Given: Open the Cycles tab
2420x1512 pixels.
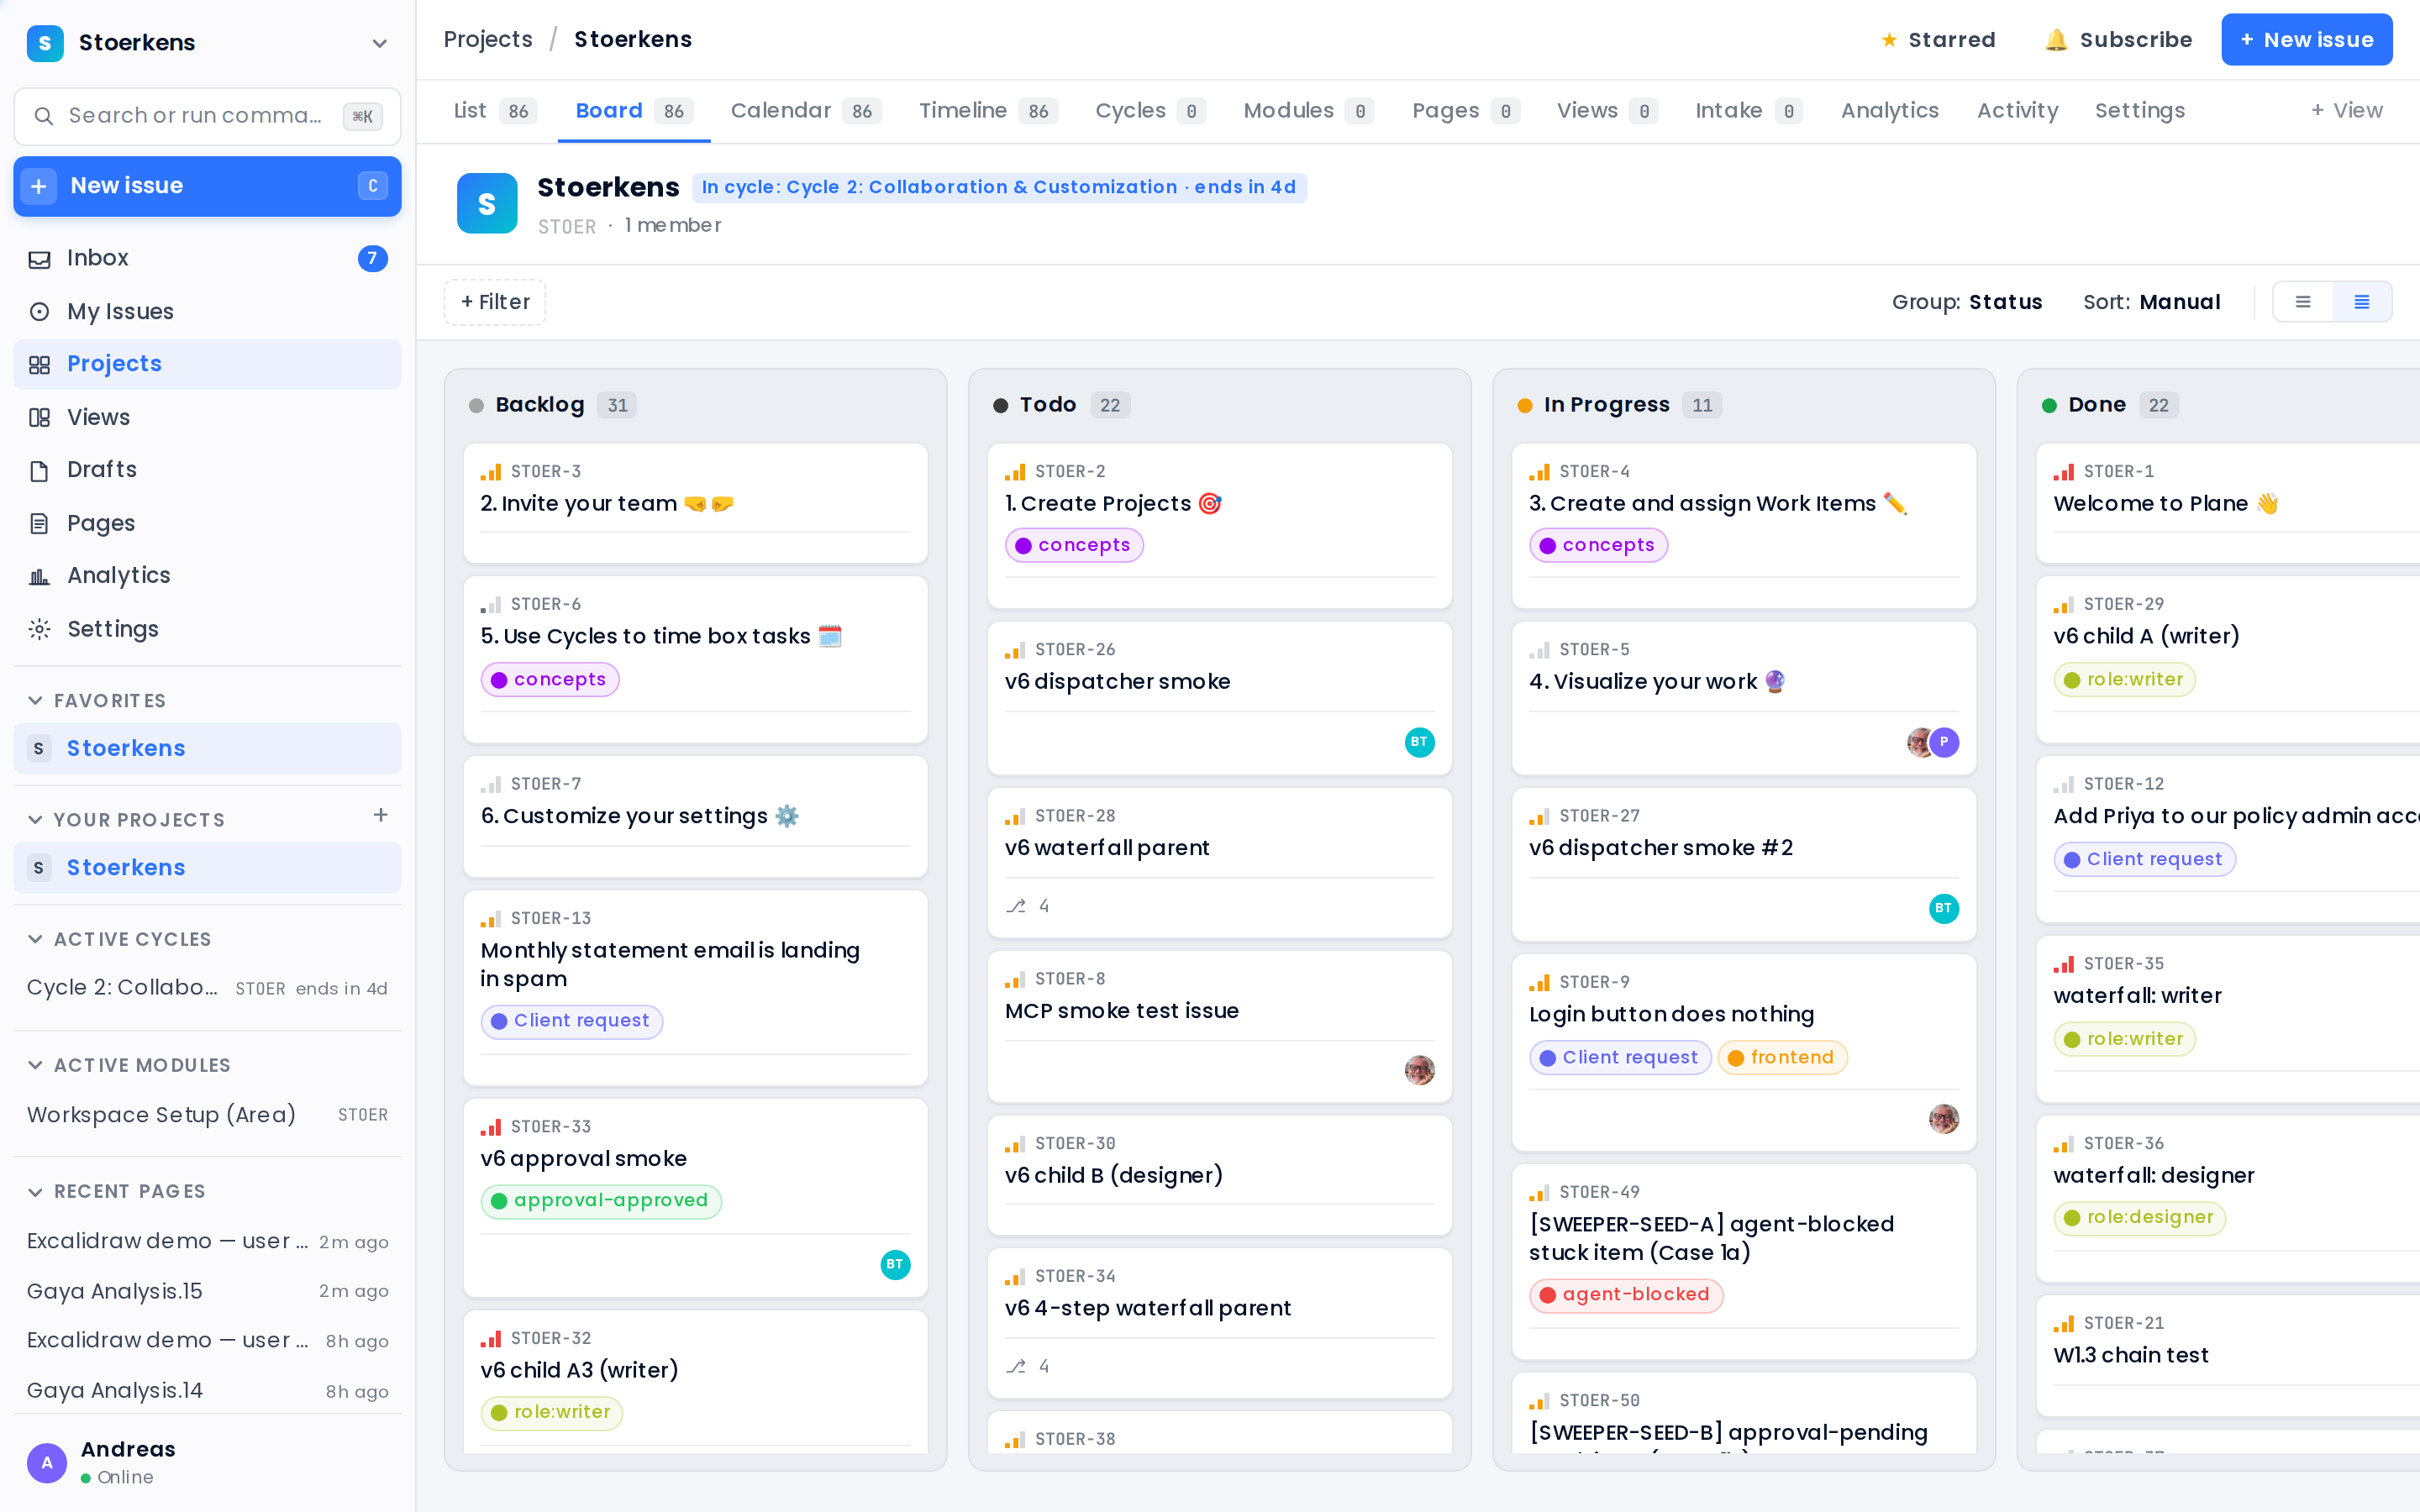Looking at the screenshot, I should coord(1150,111).
